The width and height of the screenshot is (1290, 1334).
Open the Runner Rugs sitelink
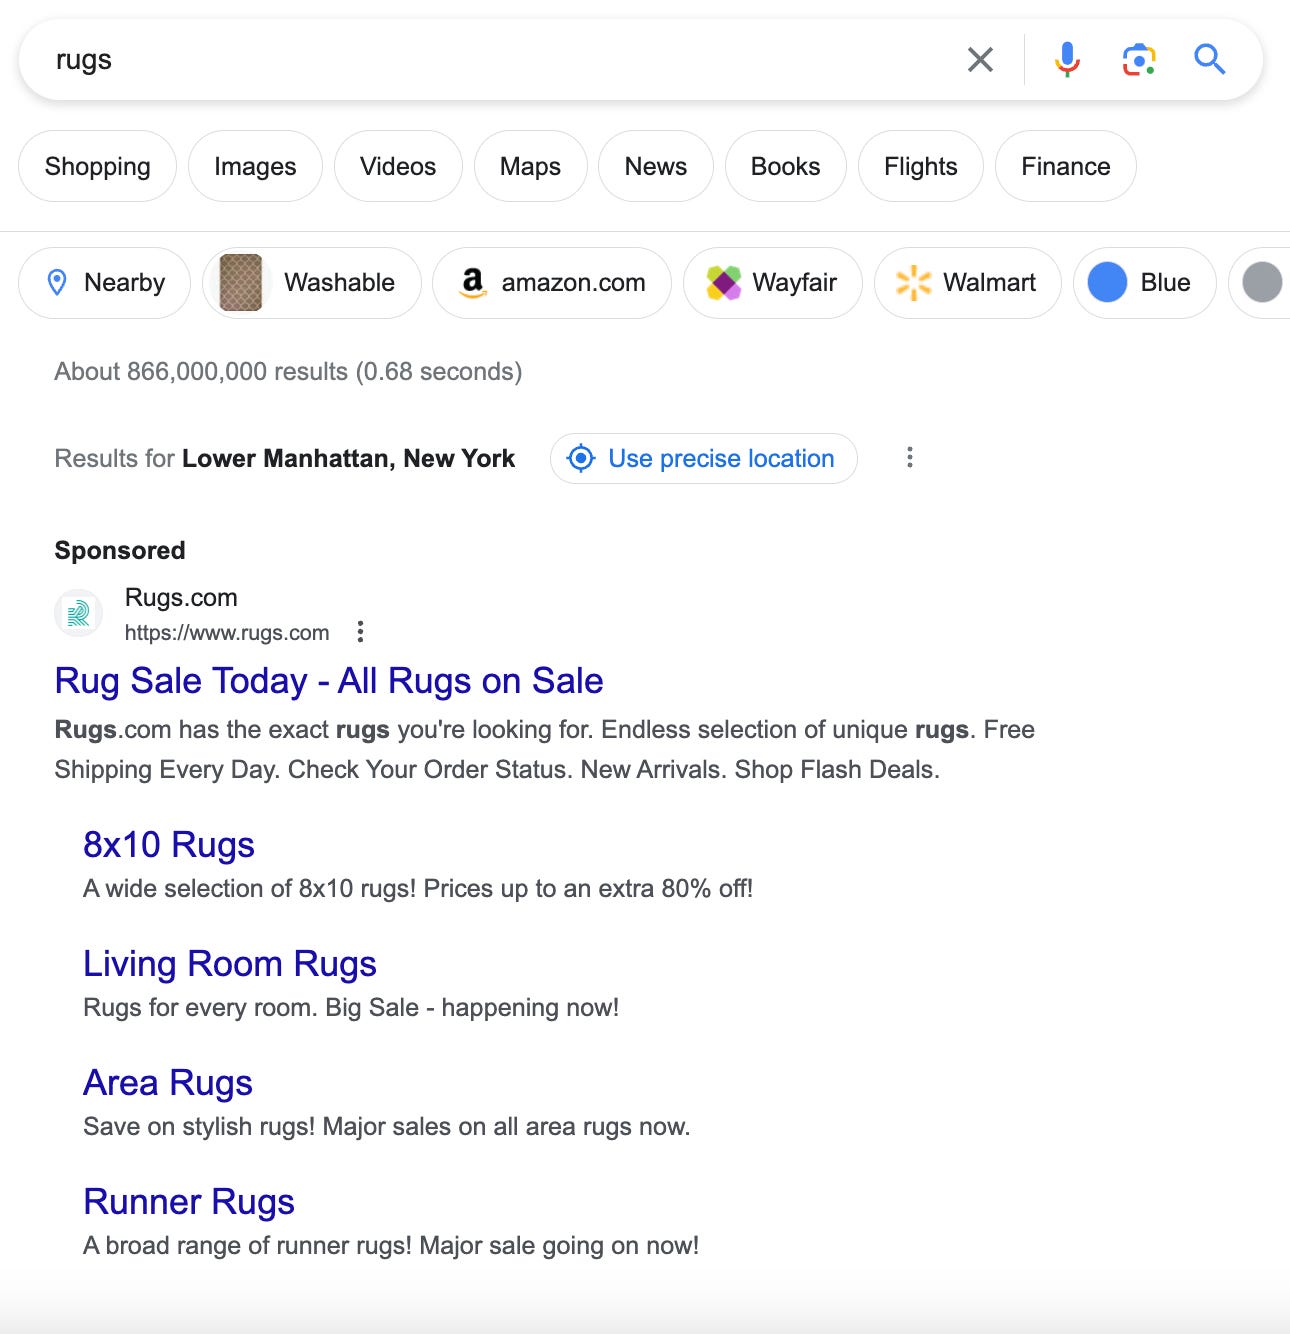[x=189, y=1202]
